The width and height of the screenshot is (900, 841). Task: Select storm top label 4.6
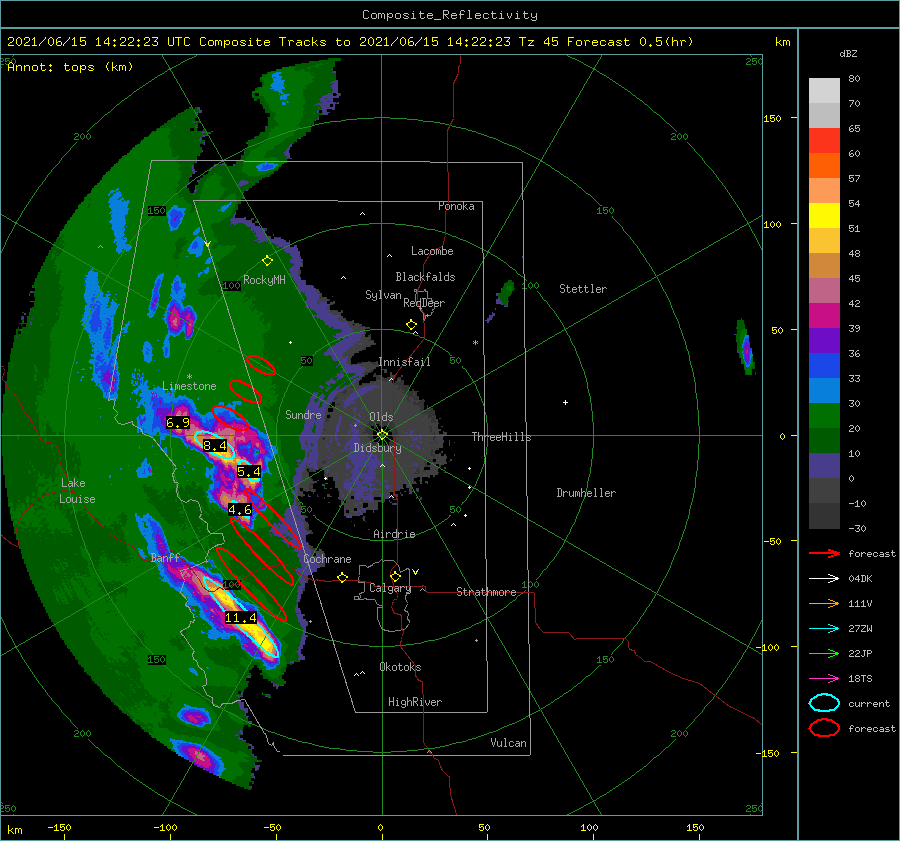tap(240, 510)
